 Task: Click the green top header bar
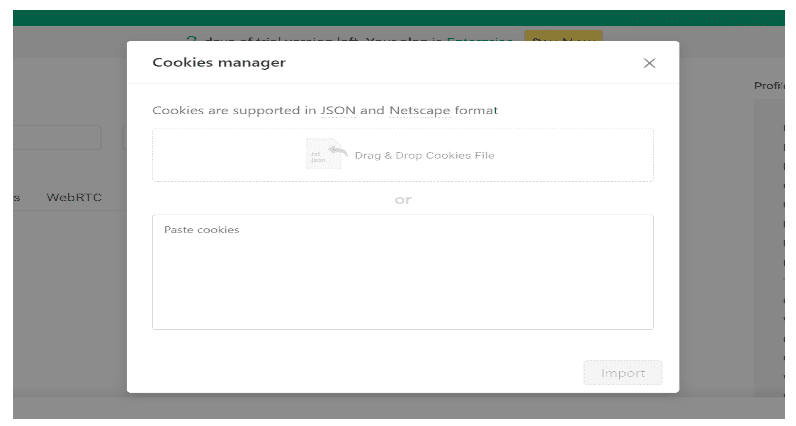tap(400, 17)
